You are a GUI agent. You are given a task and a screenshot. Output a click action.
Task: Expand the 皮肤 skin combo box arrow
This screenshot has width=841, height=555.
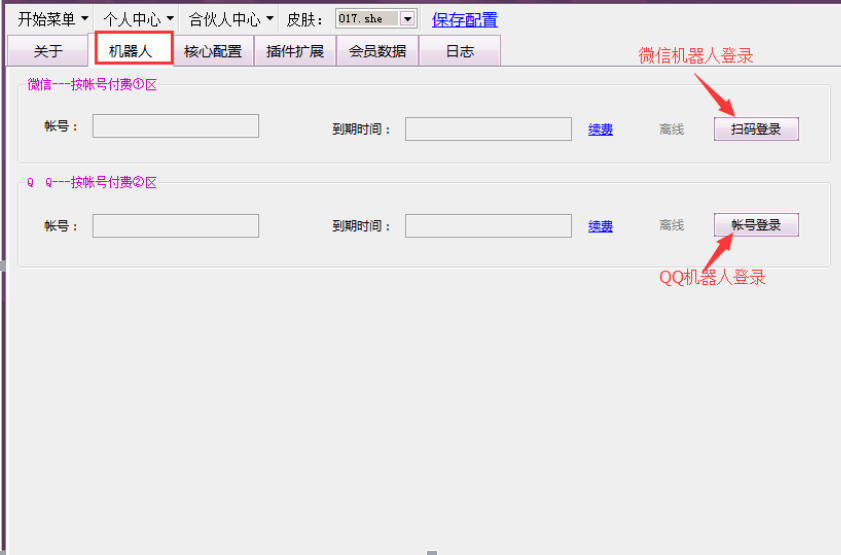(x=407, y=19)
